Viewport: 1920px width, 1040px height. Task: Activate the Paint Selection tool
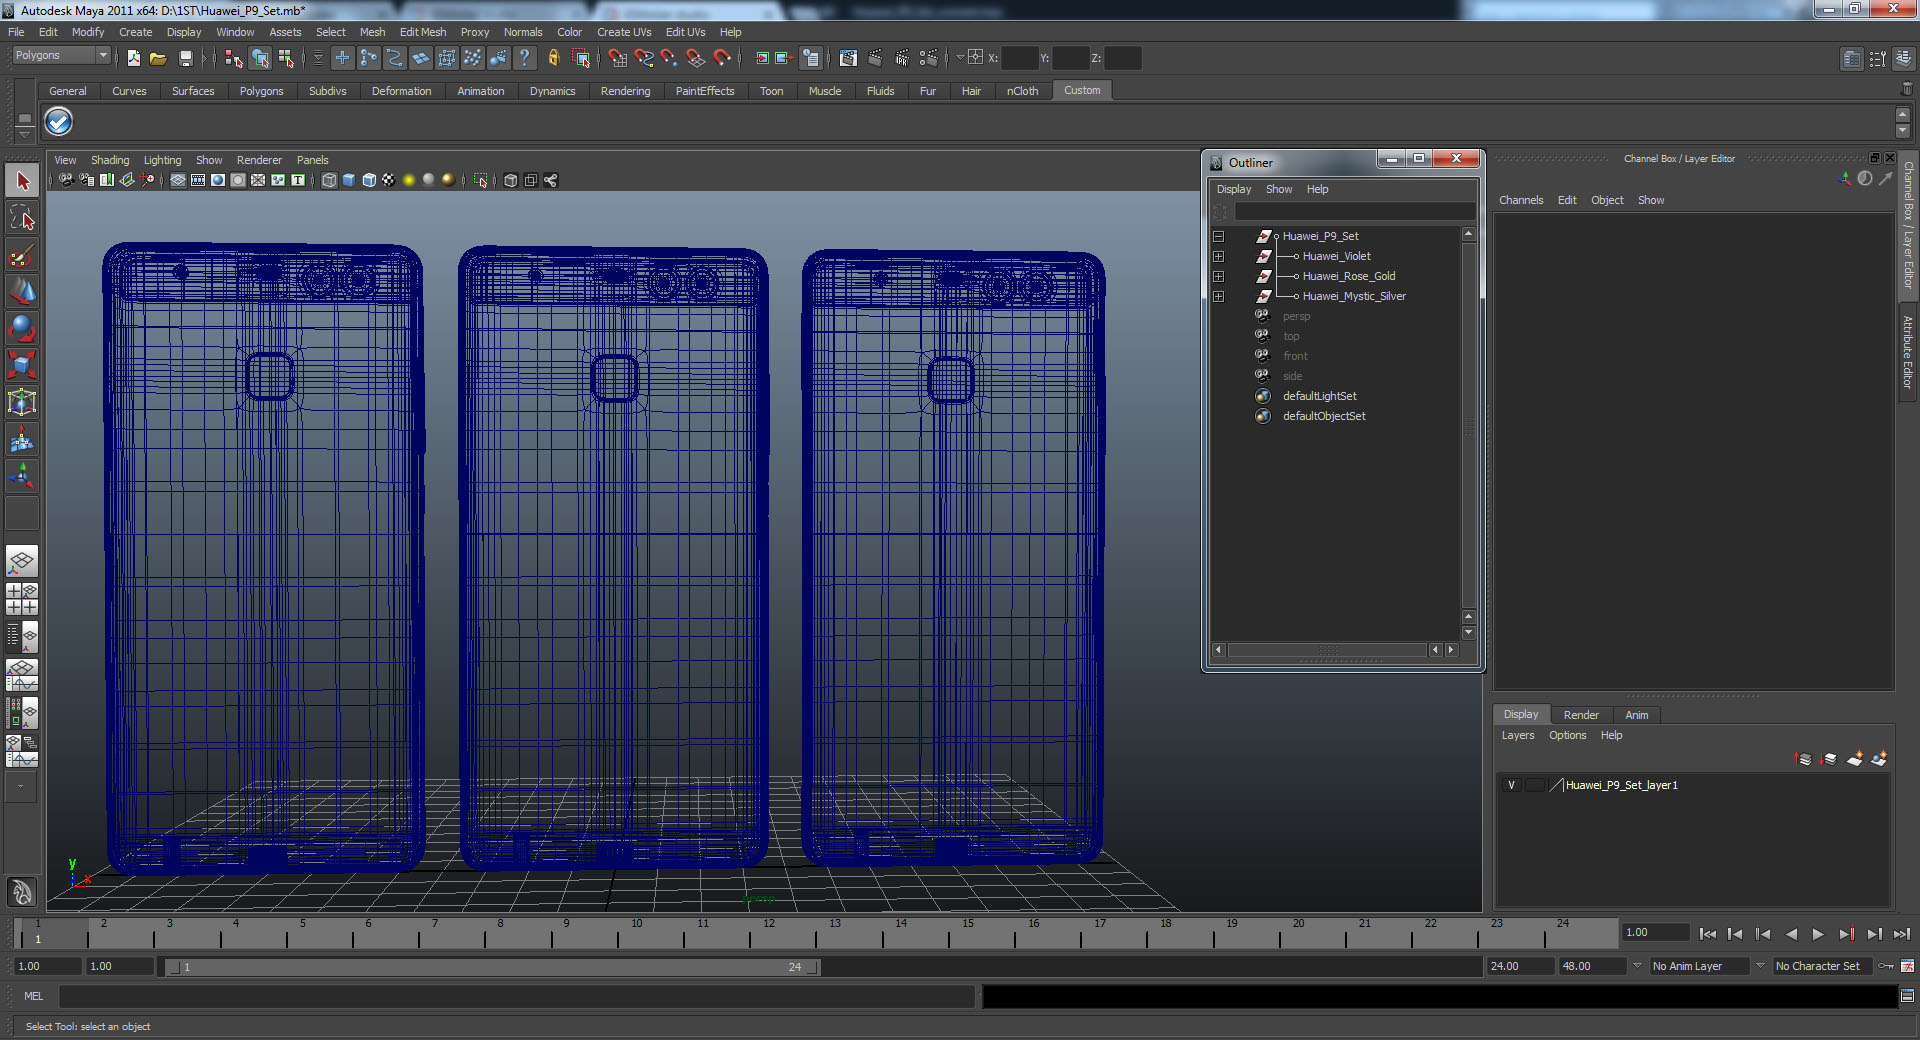point(22,256)
